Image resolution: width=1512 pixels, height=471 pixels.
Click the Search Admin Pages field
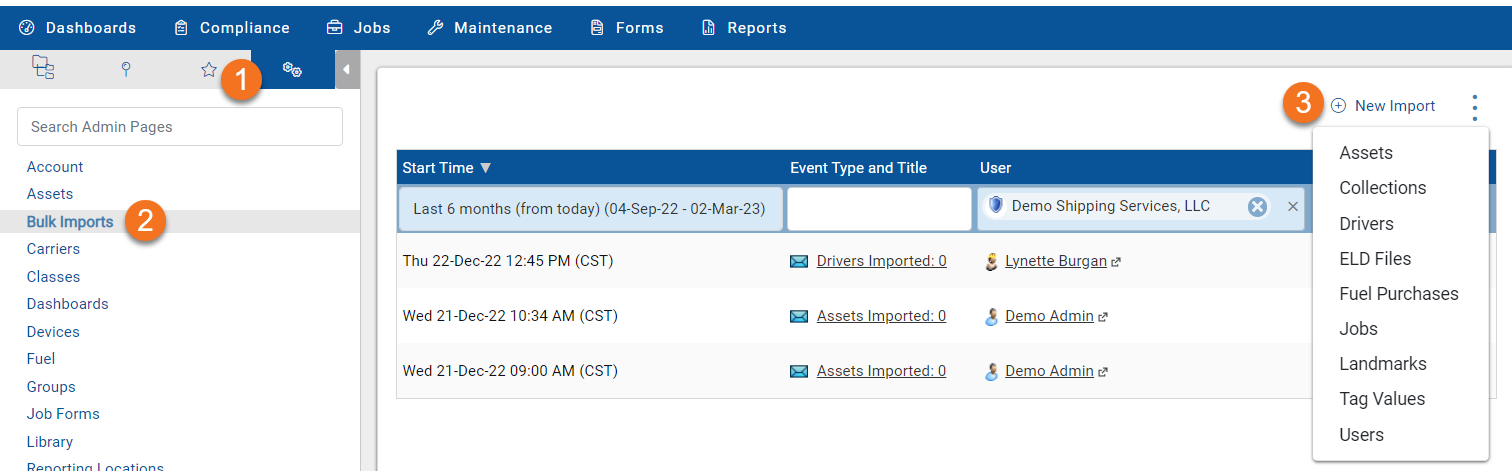tap(180, 127)
